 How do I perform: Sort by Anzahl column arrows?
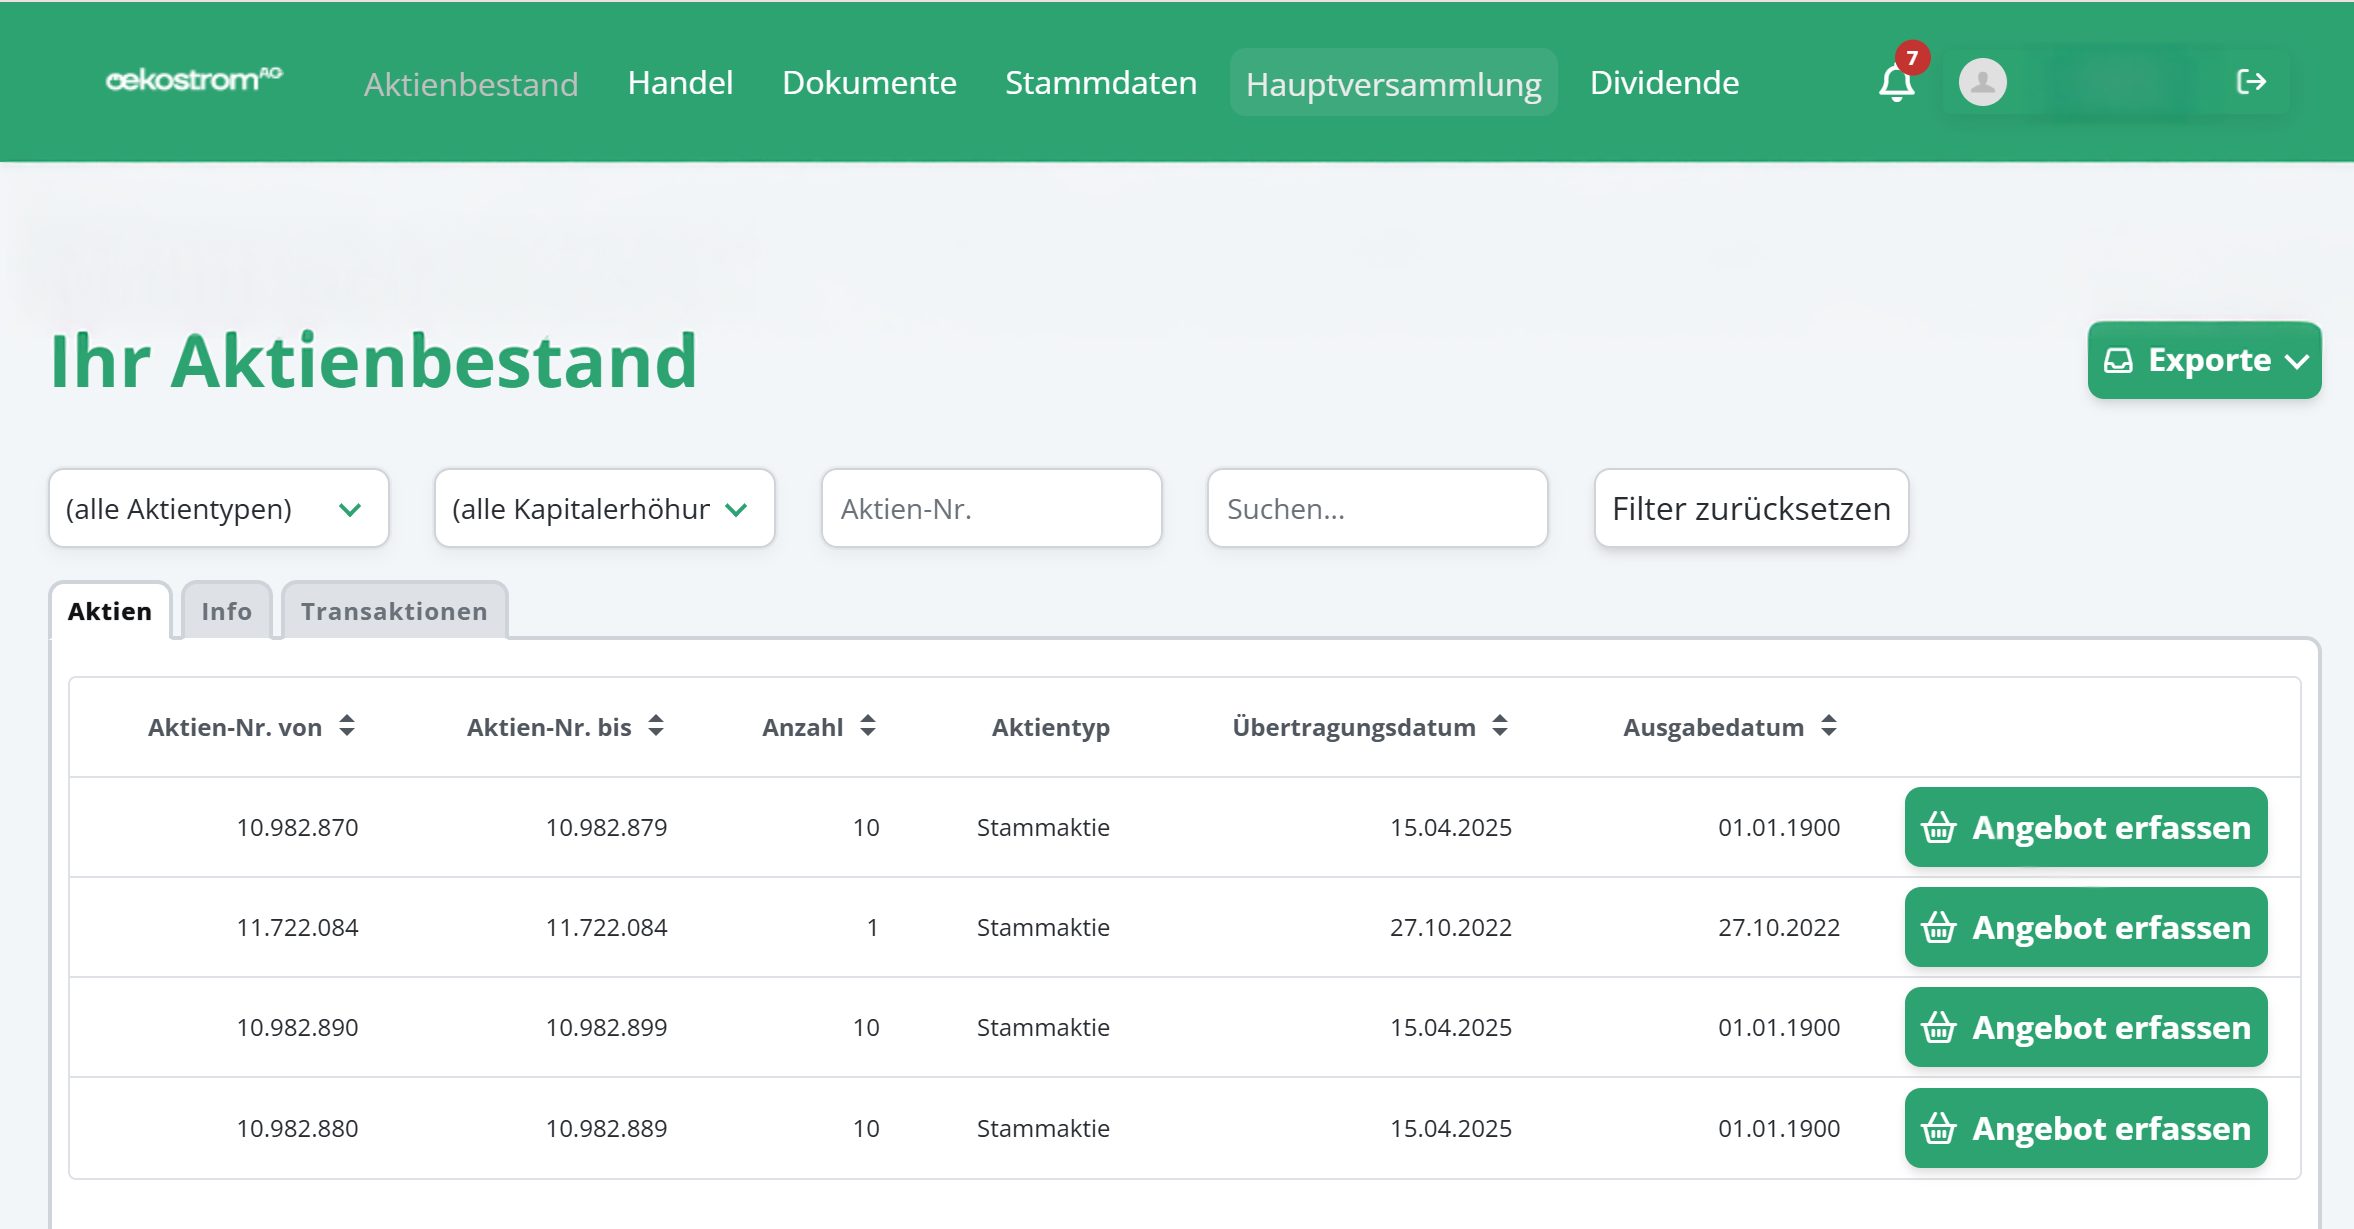pyautogui.click(x=868, y=726)
